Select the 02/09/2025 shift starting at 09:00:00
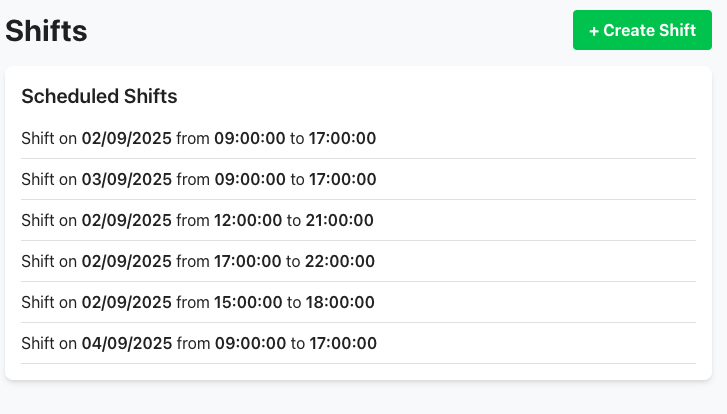The height and width of the screenshot is (414, 727). (199, 139)
